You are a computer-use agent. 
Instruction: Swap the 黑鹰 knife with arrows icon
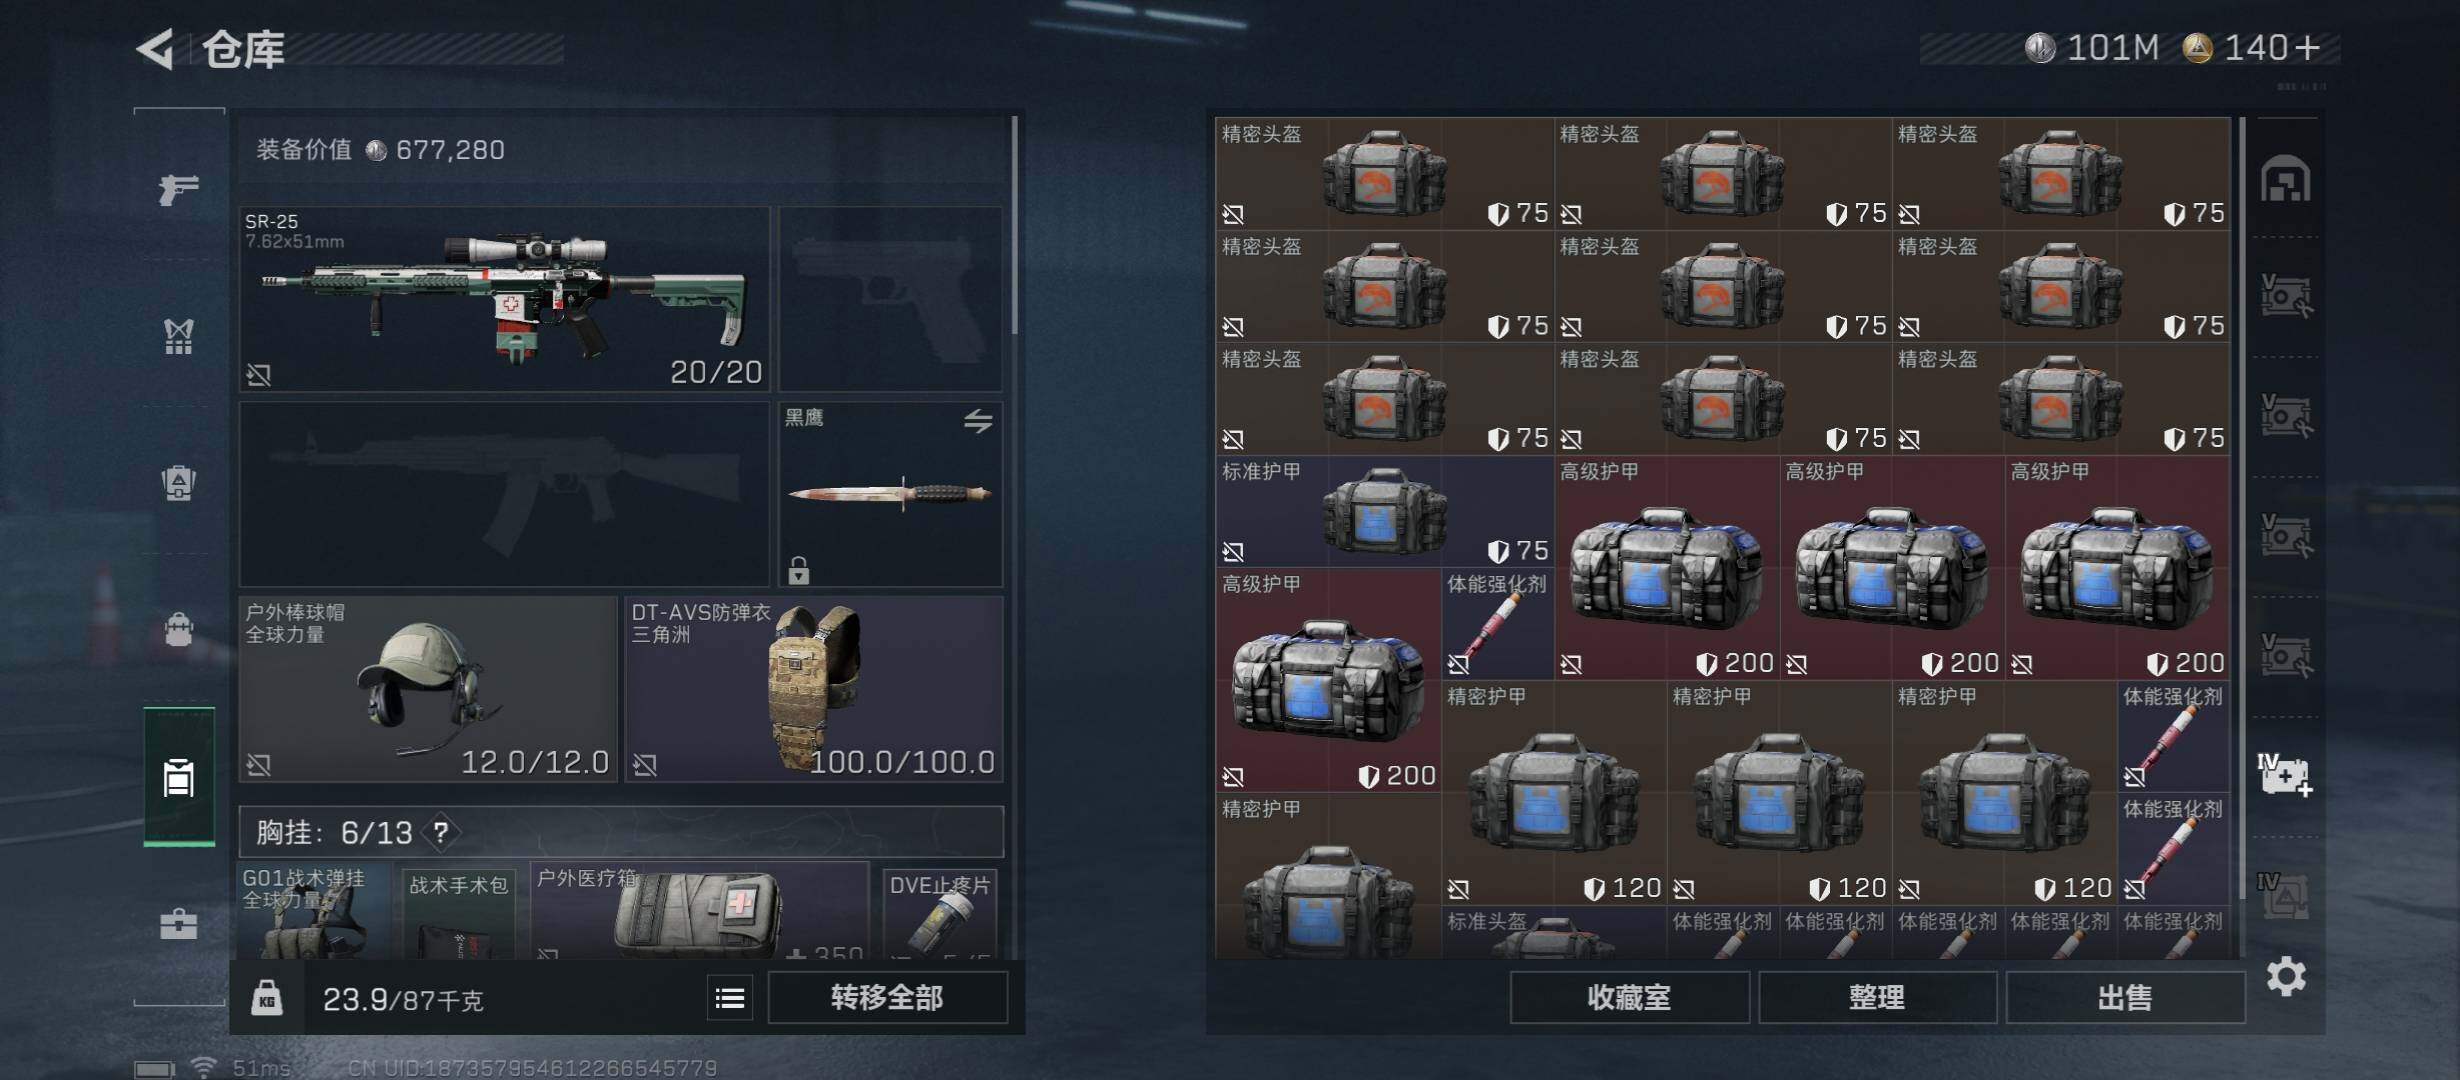[x=978, y=421]
